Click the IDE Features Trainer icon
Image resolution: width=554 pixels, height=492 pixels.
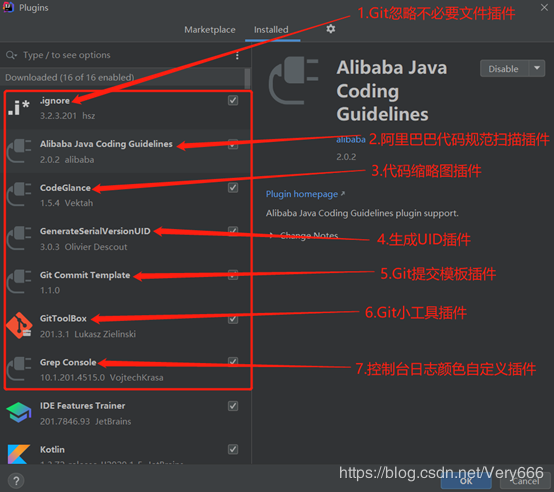point(19,413)
